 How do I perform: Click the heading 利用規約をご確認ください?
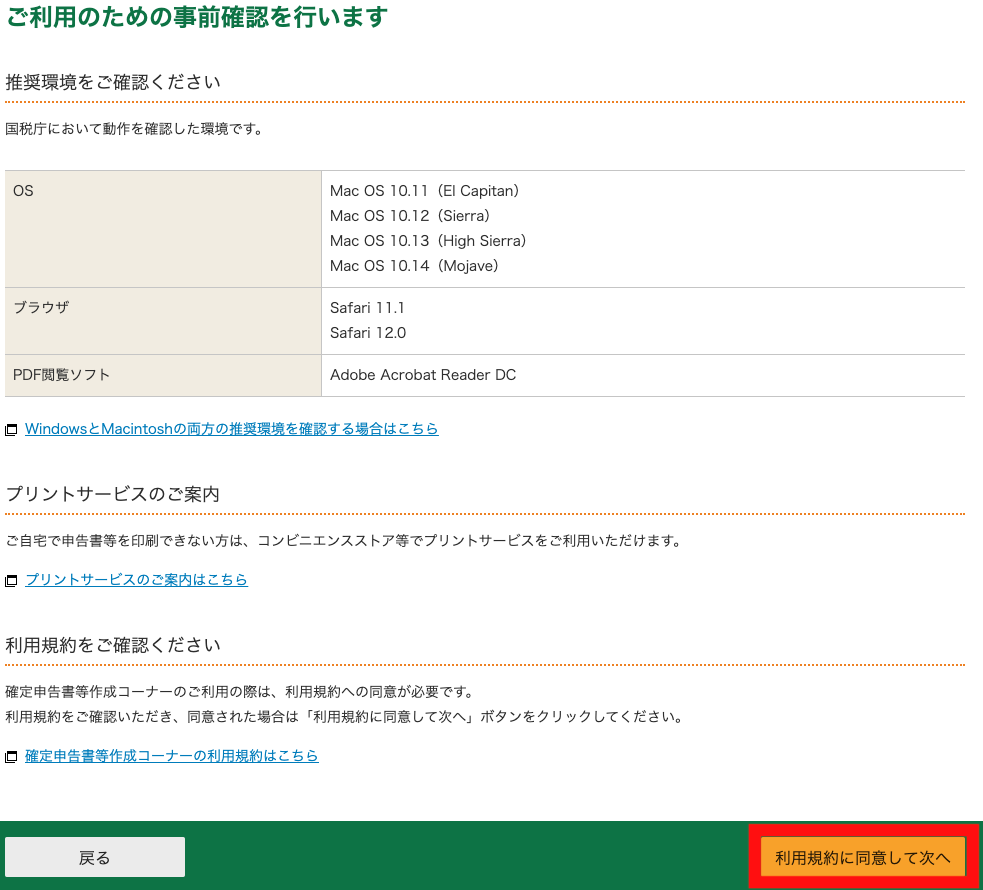click(x=113, y=645)
